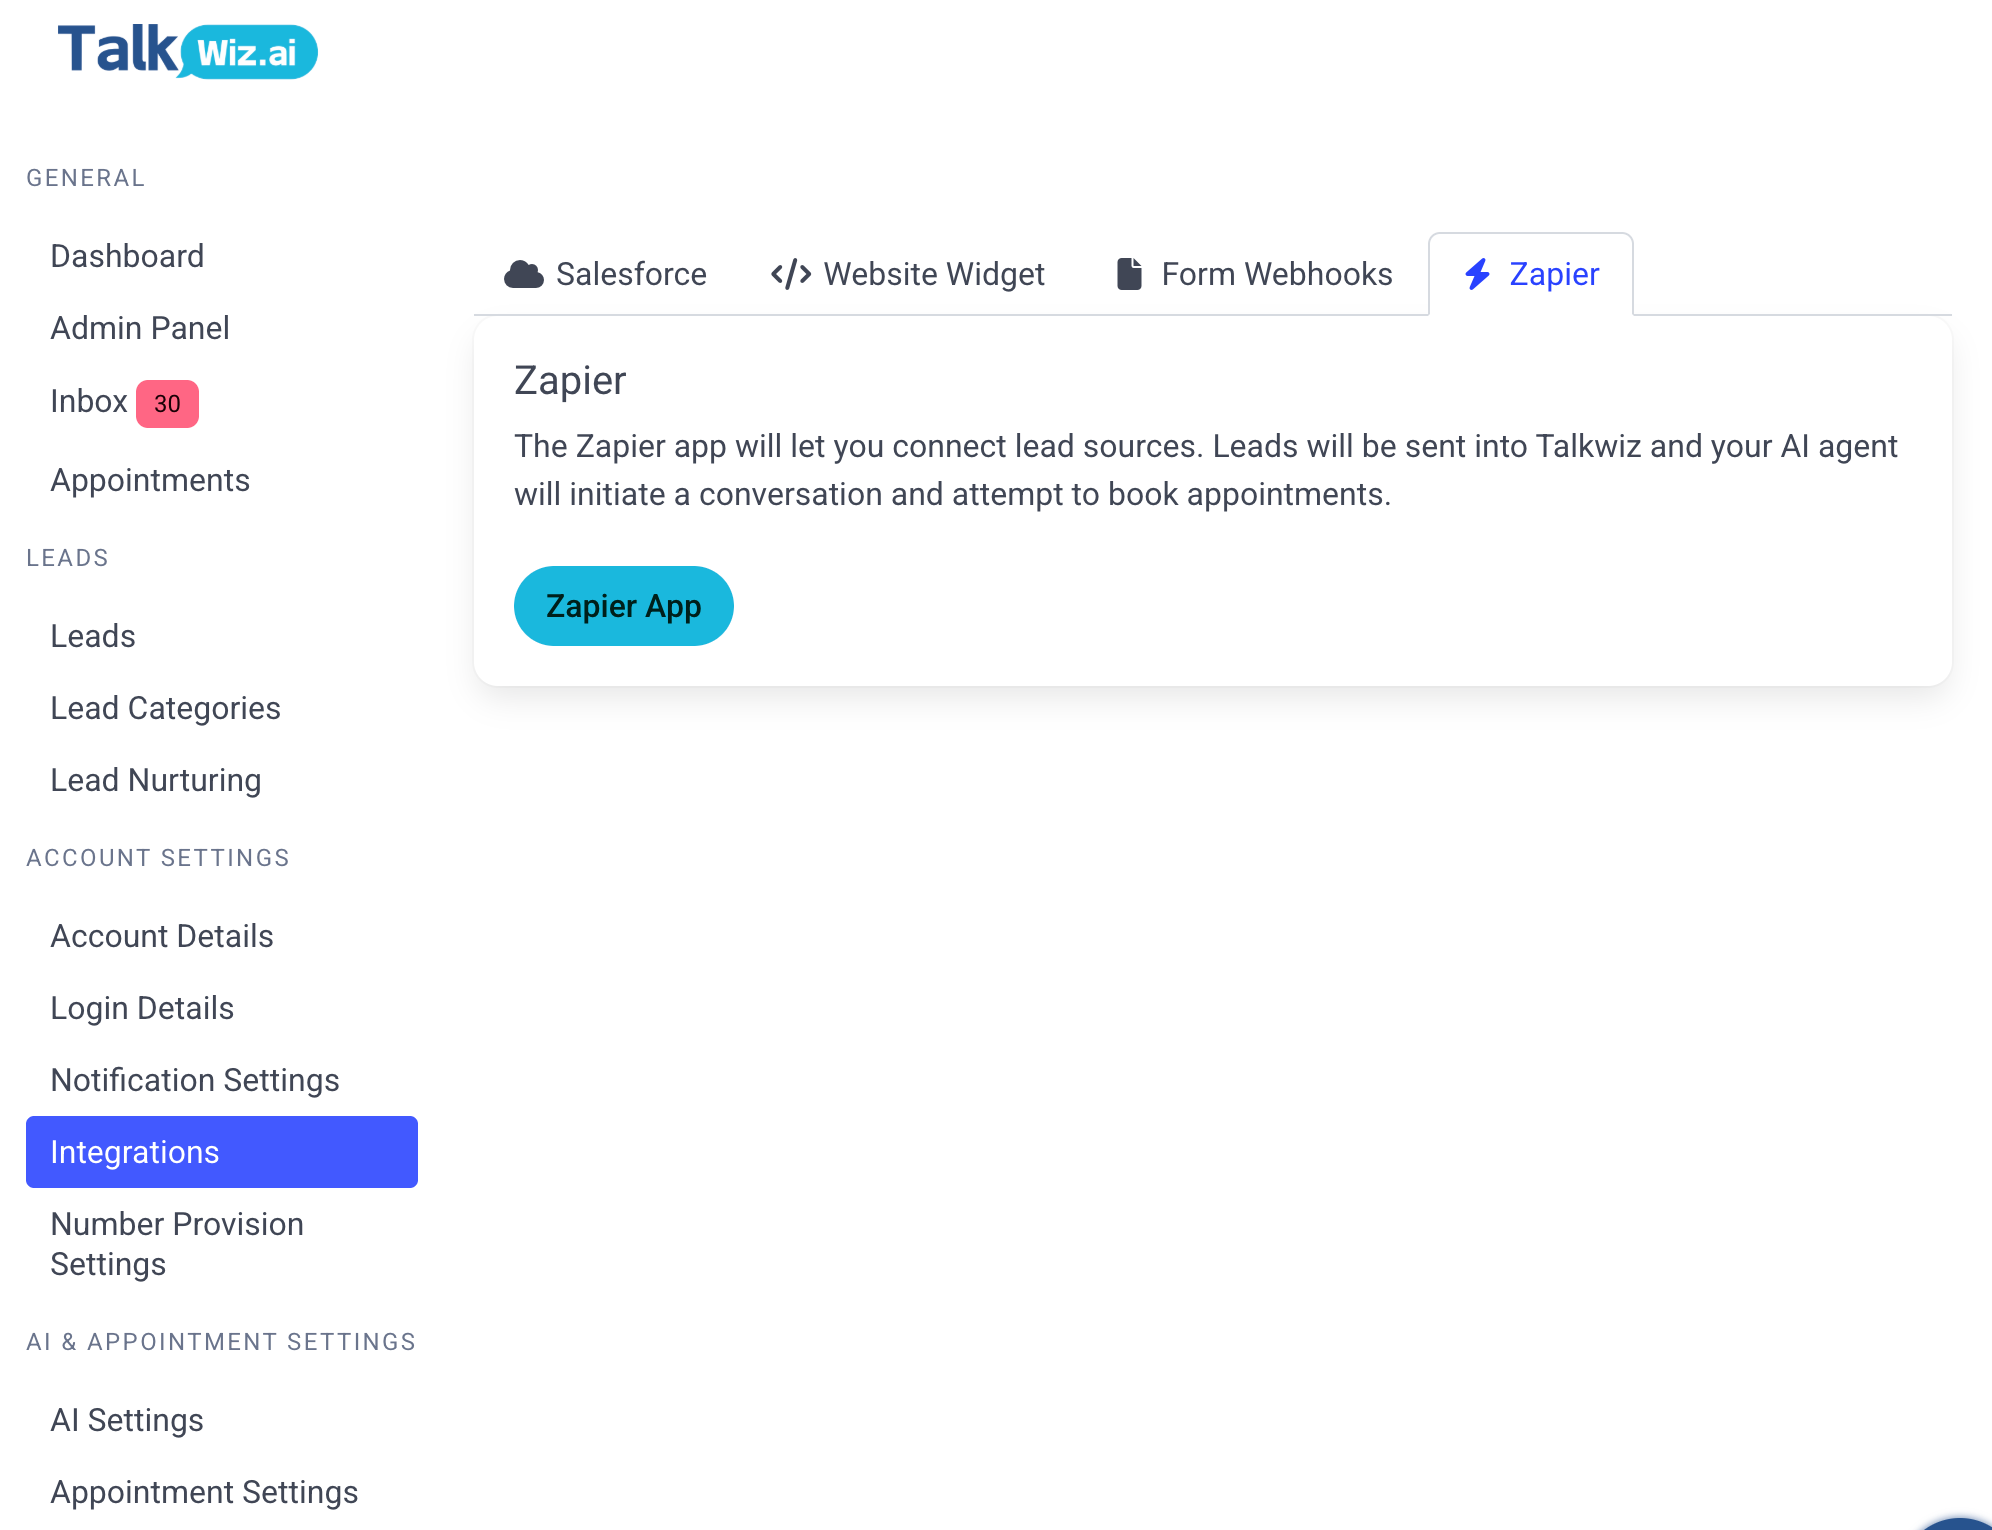Click the Zapier lightning bolt icon

(1477, 274)
